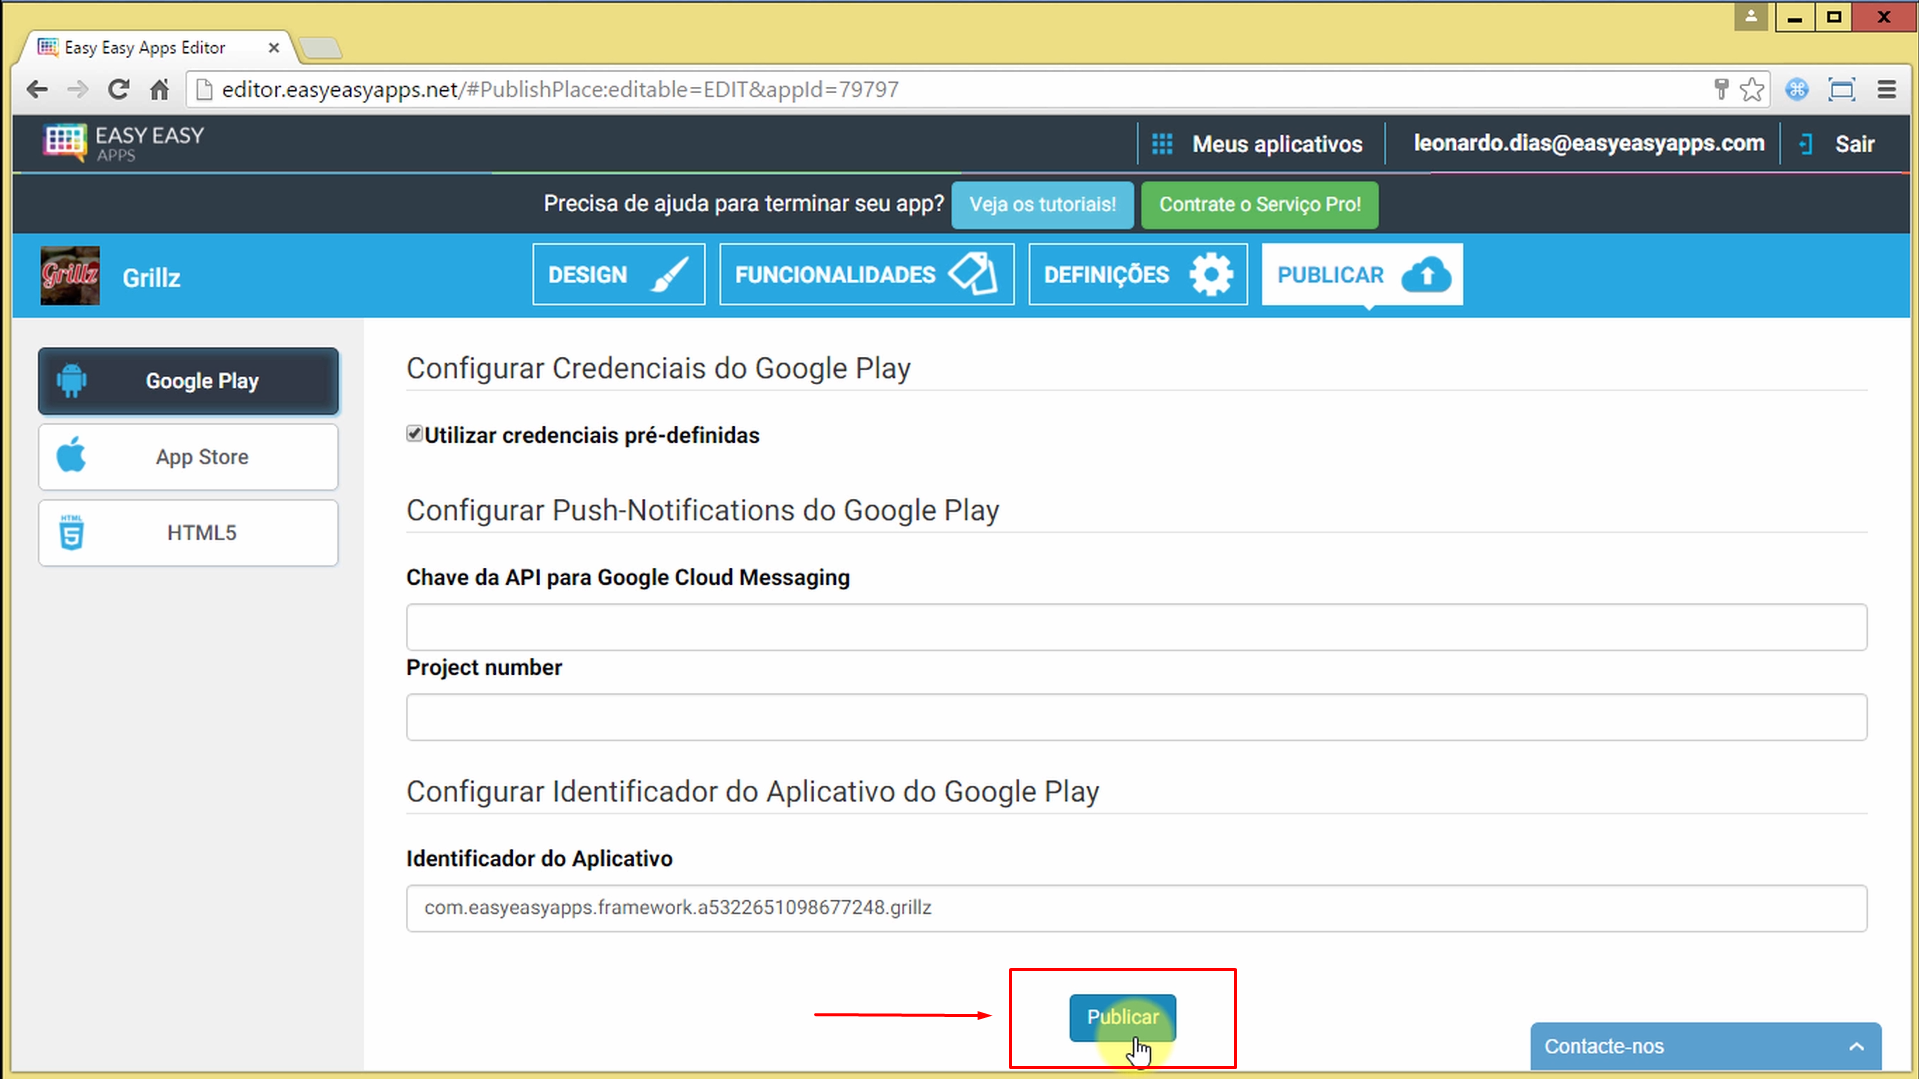This screenshot has height=1079, width=1919.
Task: Select the Easy Easy Apps Editor browser tab
Action: tap(145, 46)
